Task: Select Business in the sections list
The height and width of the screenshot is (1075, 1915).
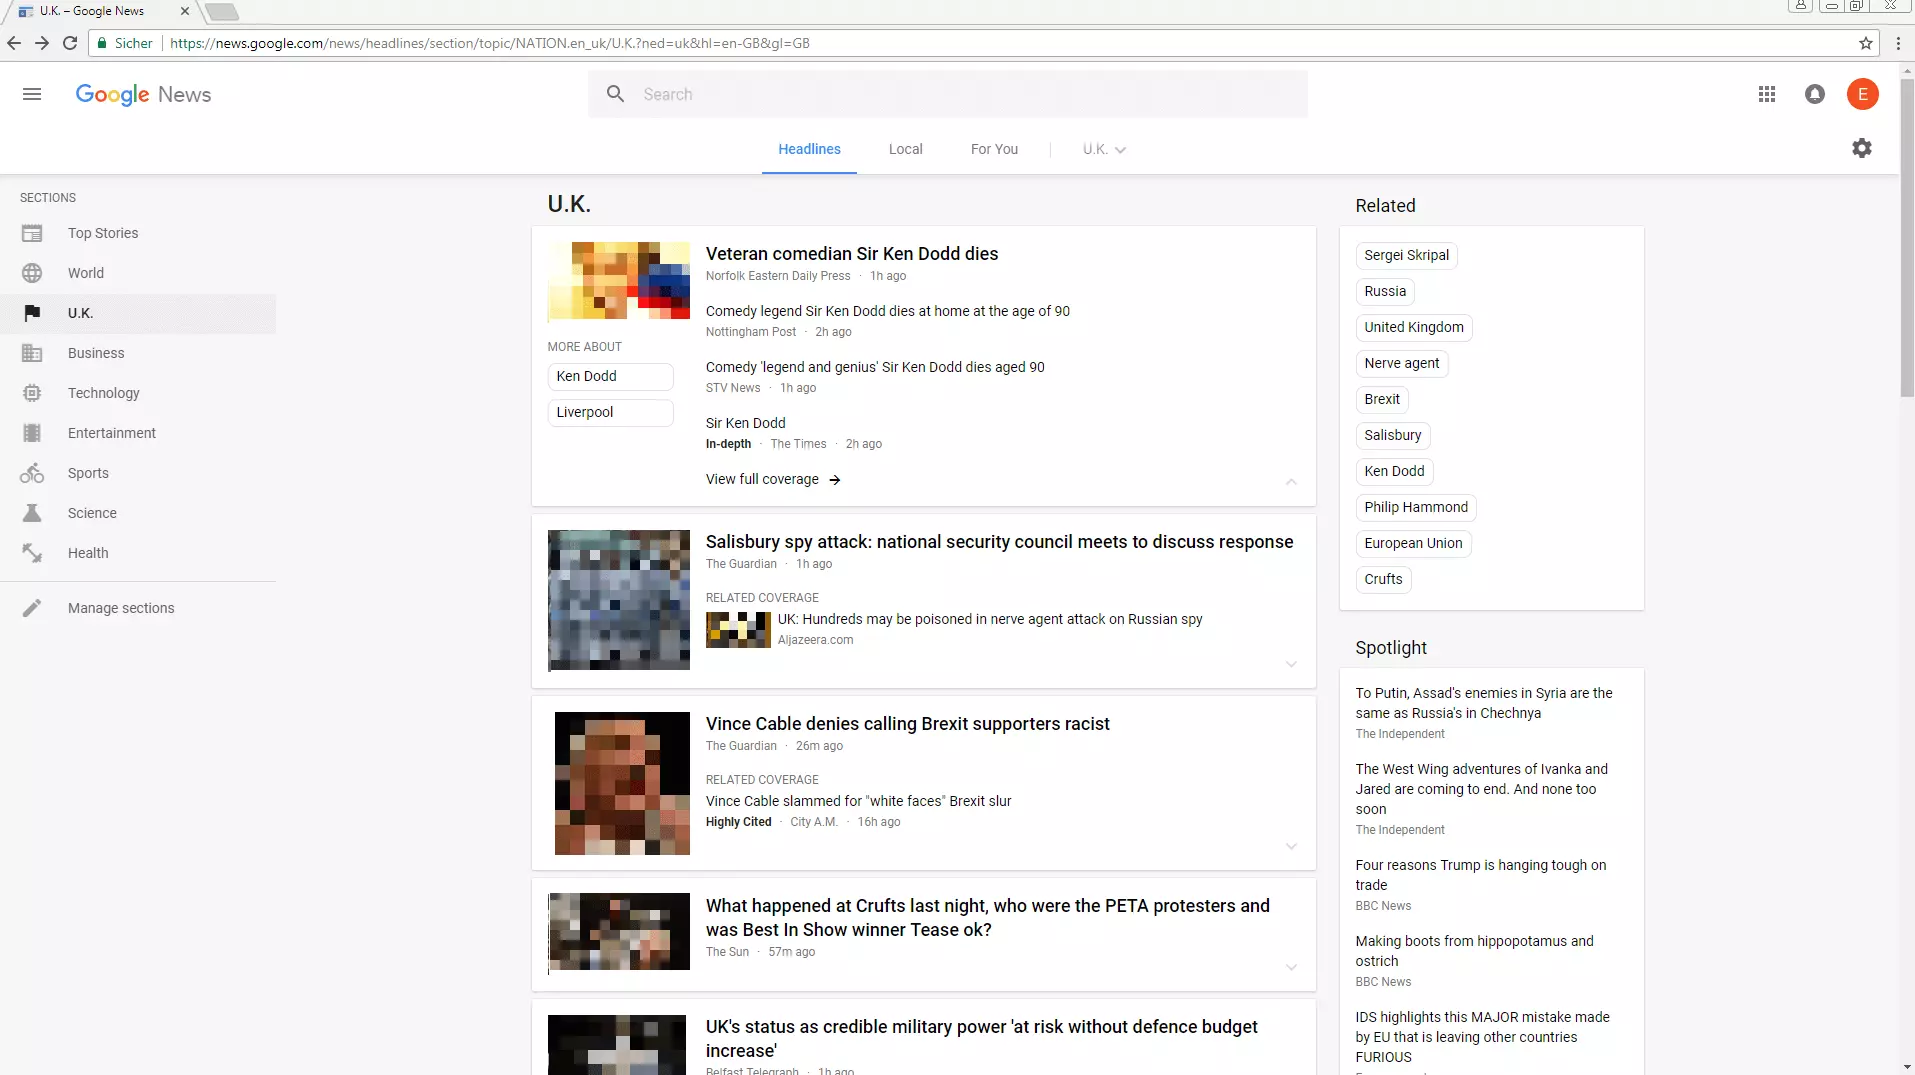Action: [138, 353]
